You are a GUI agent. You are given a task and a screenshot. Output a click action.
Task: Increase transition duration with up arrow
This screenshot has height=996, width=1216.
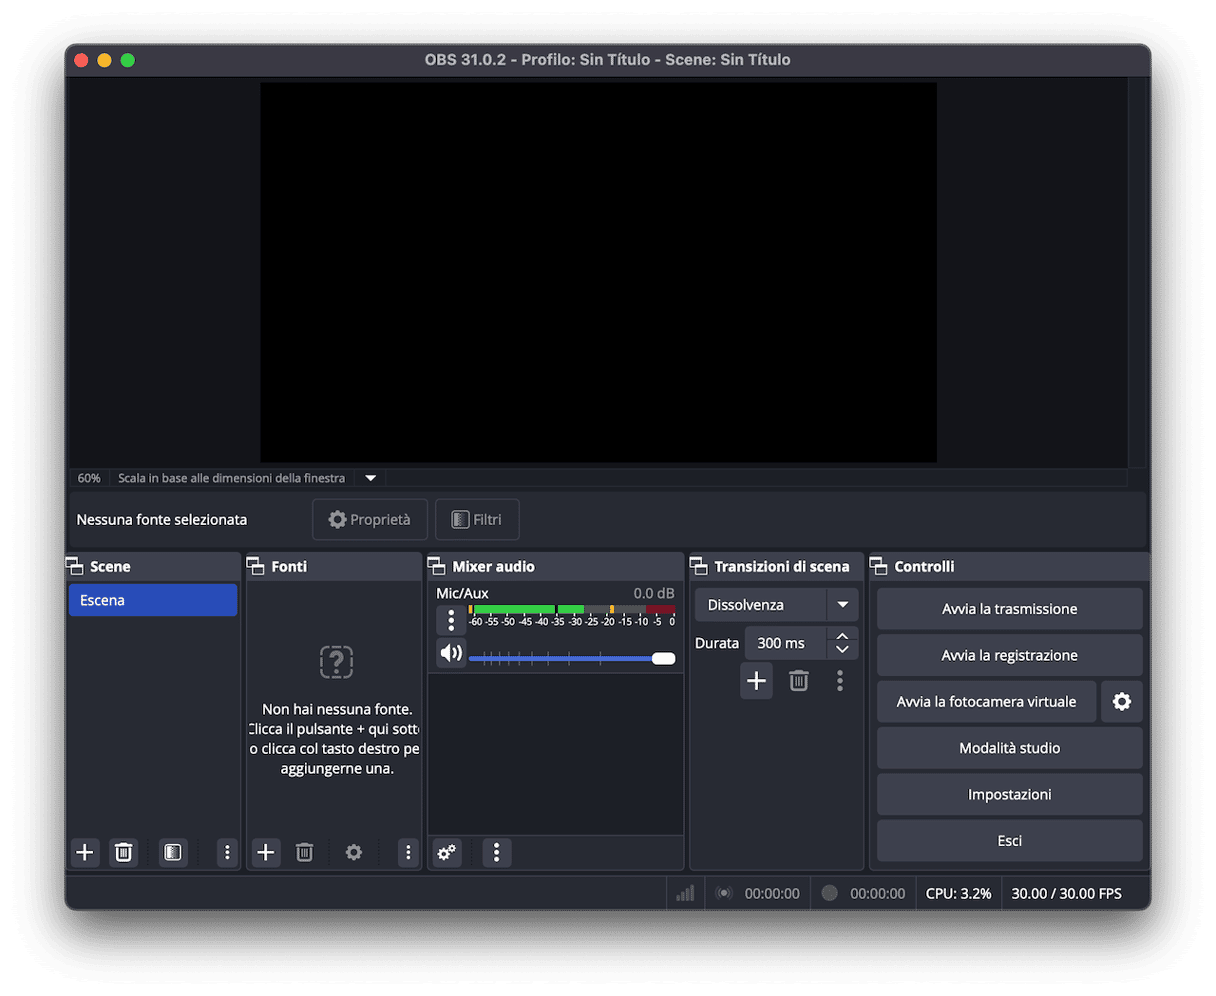[x=842, y=636]
